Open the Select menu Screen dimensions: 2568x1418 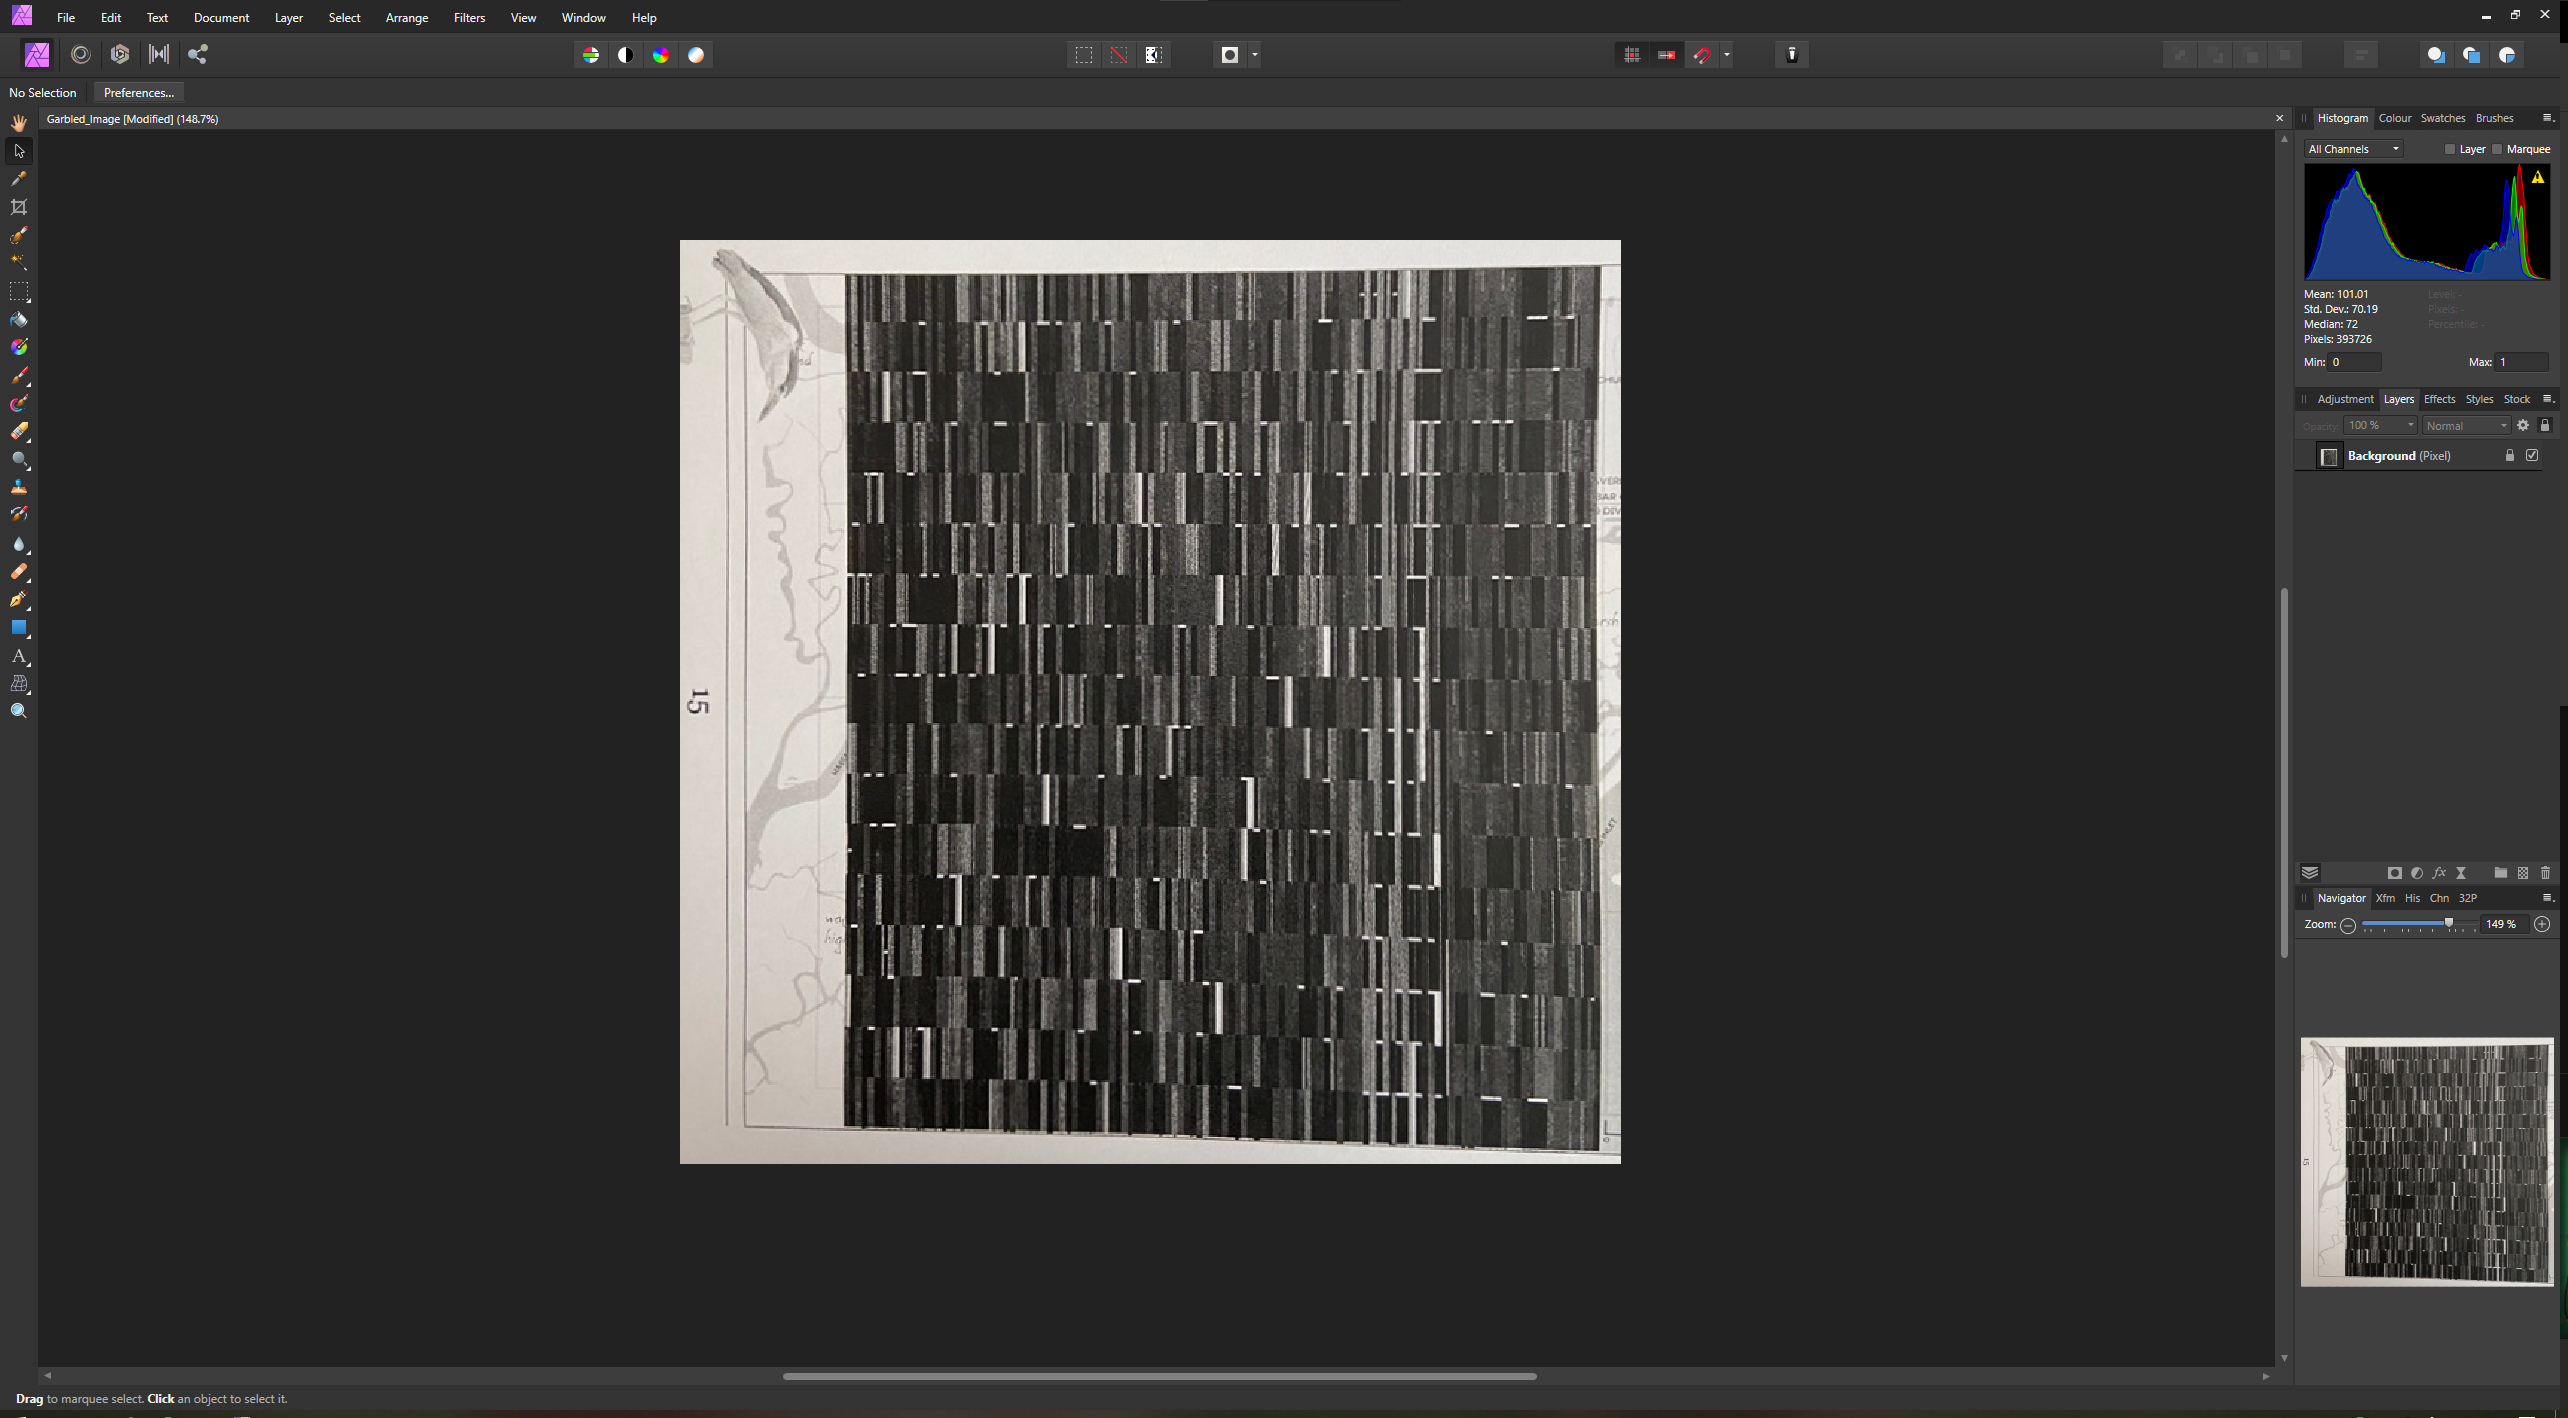tap(342, 16)
